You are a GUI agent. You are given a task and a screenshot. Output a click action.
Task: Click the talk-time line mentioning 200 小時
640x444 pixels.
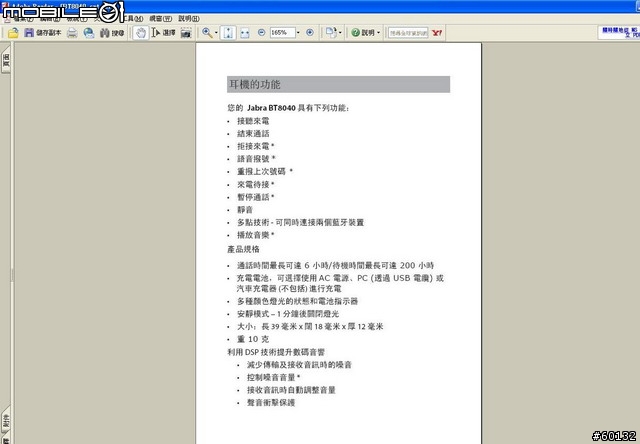[336, 266]
